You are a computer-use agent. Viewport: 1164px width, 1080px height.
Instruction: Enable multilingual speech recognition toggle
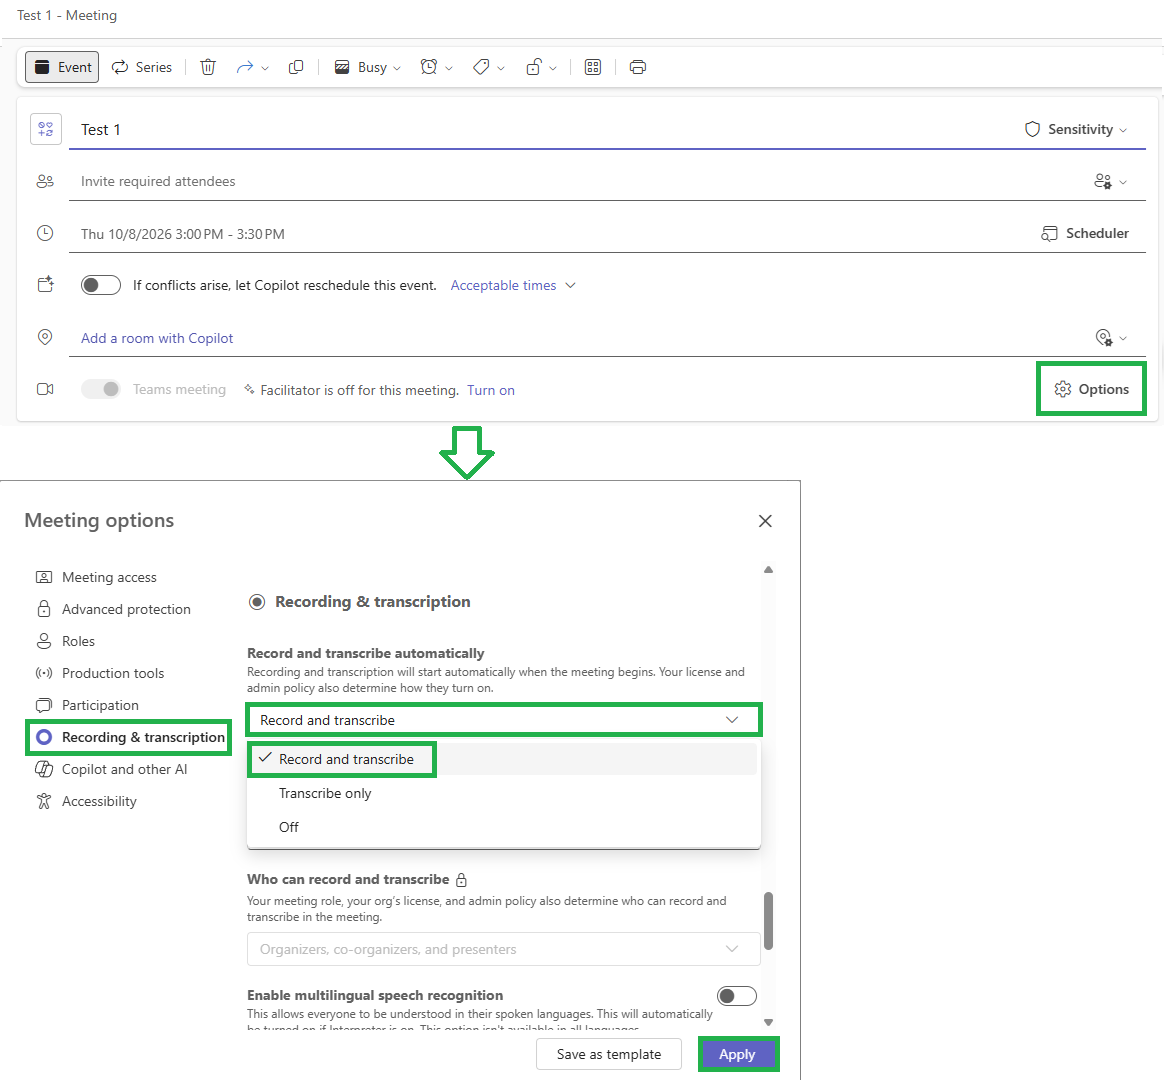click(736, 995)
